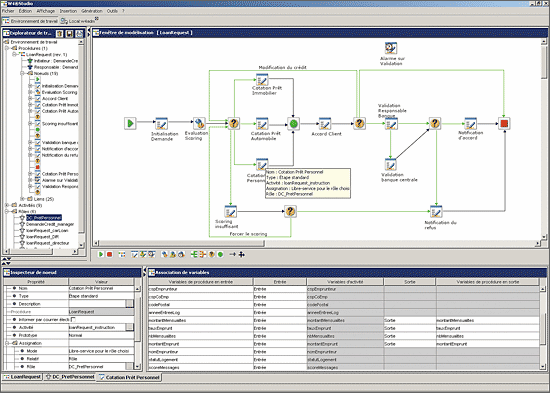Click the green fork split tool in toolbar
The image size is (550, 393).
pos(194,254)
